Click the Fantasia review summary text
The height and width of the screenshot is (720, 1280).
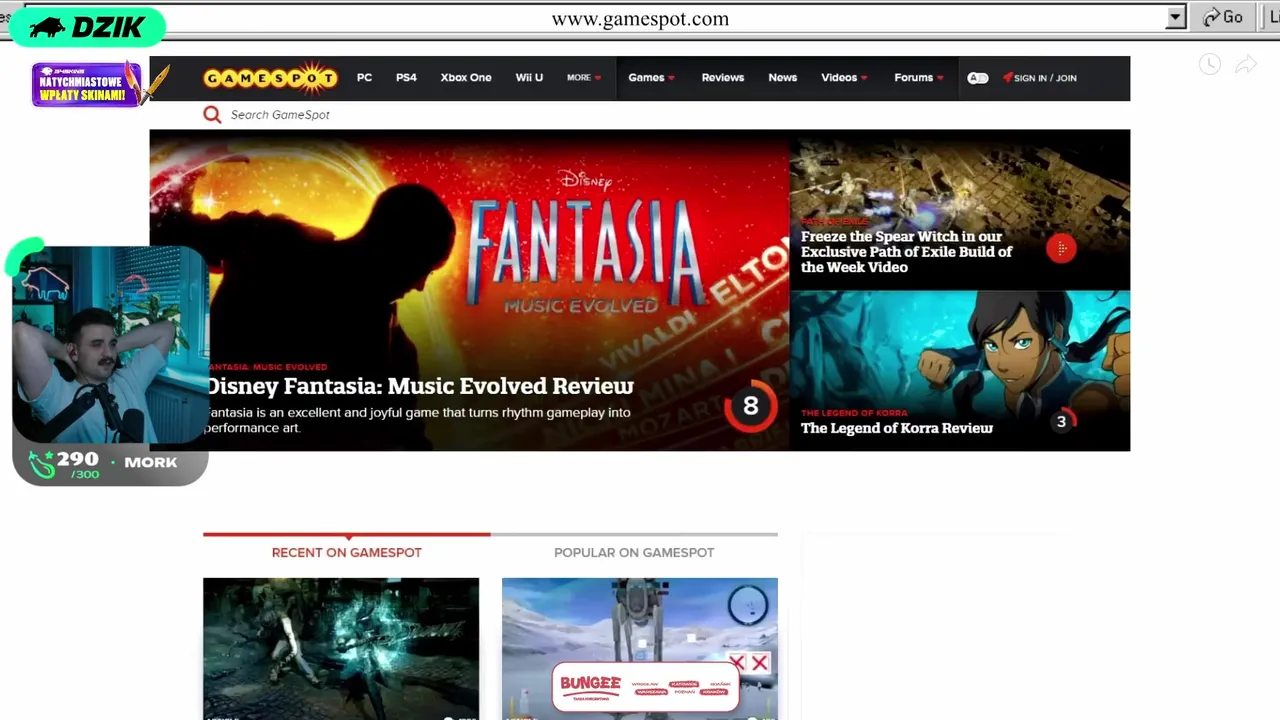point(418,420)
